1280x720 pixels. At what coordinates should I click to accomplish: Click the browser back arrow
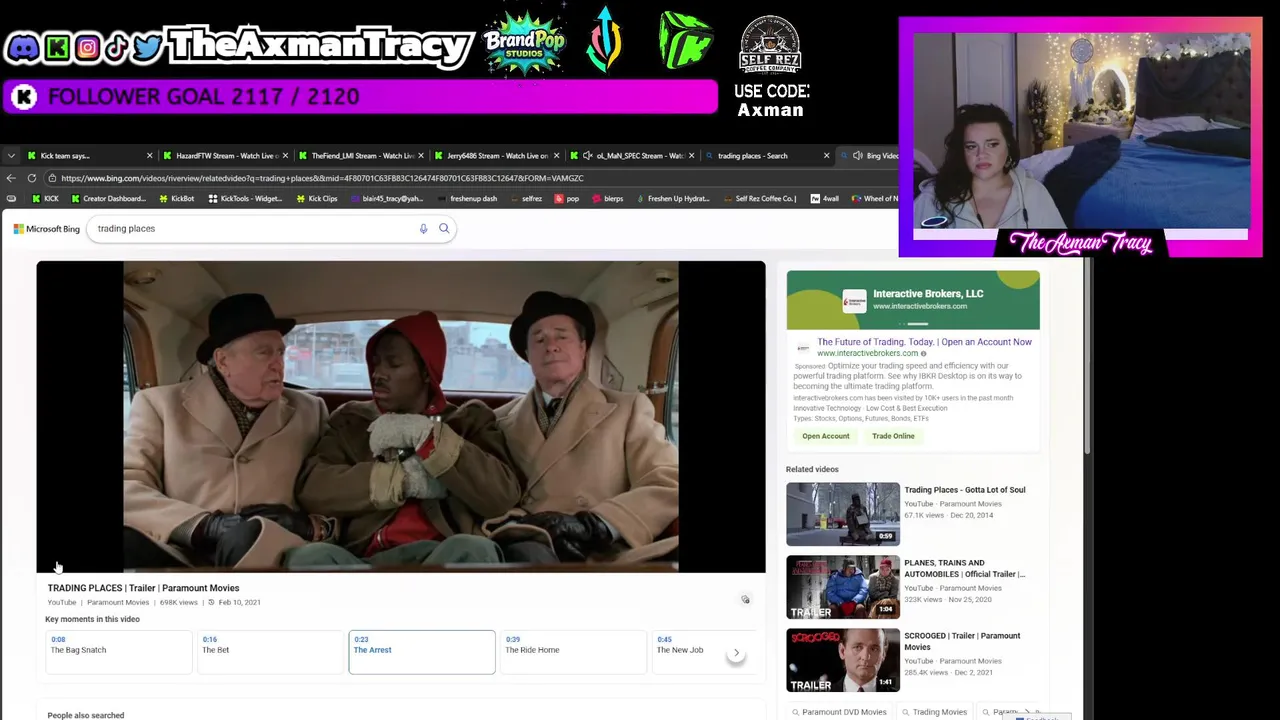point(11,178)
